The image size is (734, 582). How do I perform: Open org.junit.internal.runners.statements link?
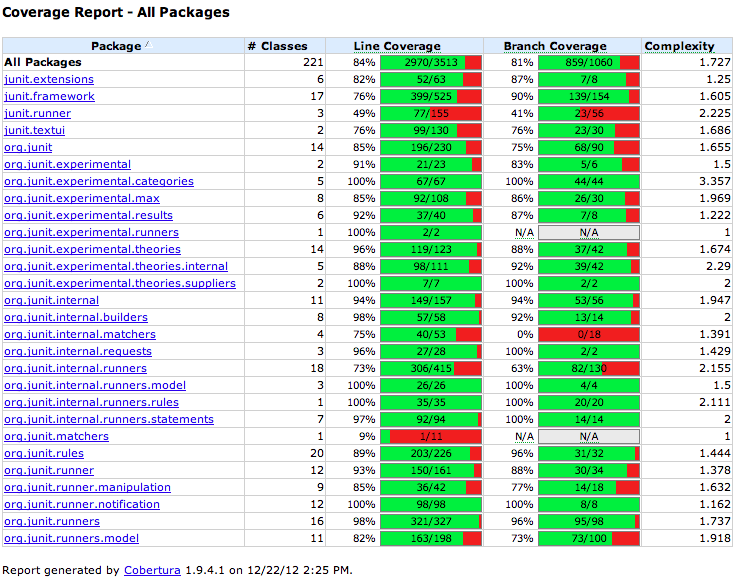click(109, 419)
